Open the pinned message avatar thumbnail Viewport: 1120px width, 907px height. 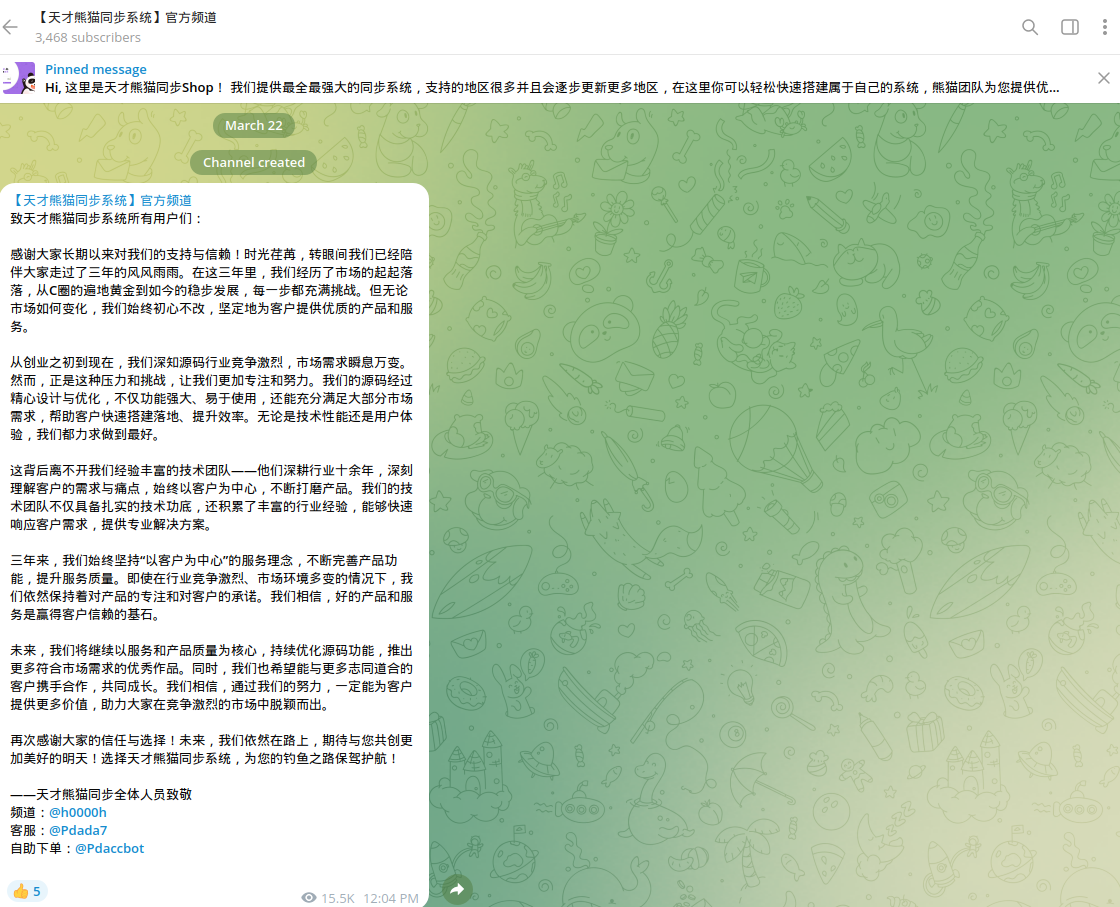19,78
